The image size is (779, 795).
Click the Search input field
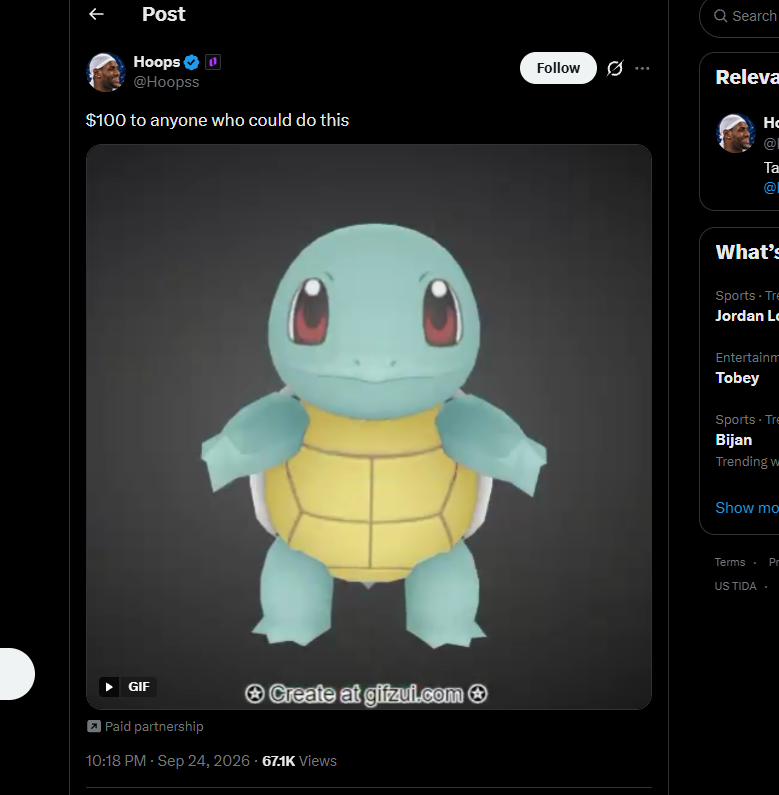click(x=739, y=17)
